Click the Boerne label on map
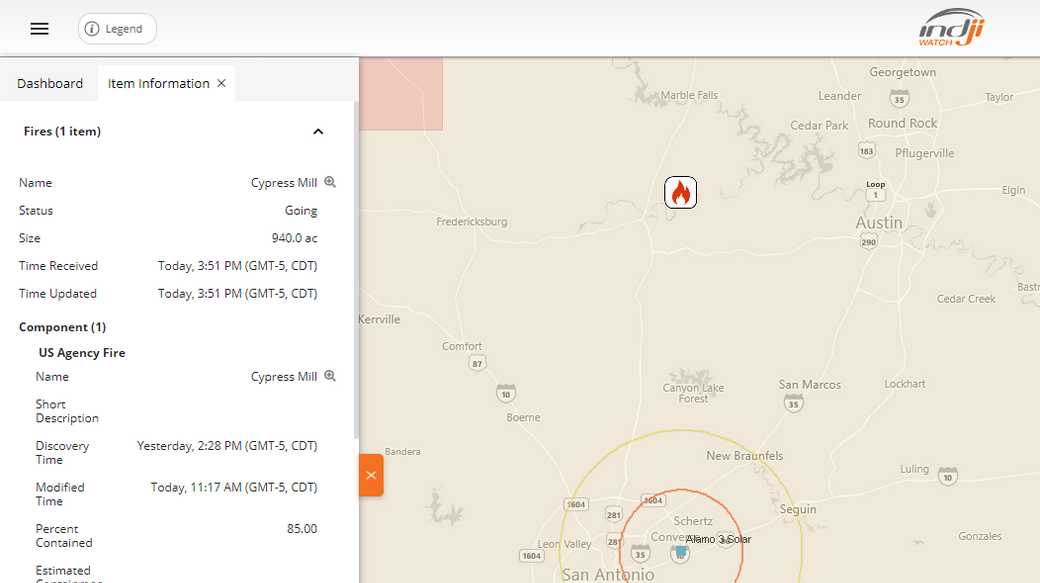This screenshot has height=583, width=1040. (523, 417)
